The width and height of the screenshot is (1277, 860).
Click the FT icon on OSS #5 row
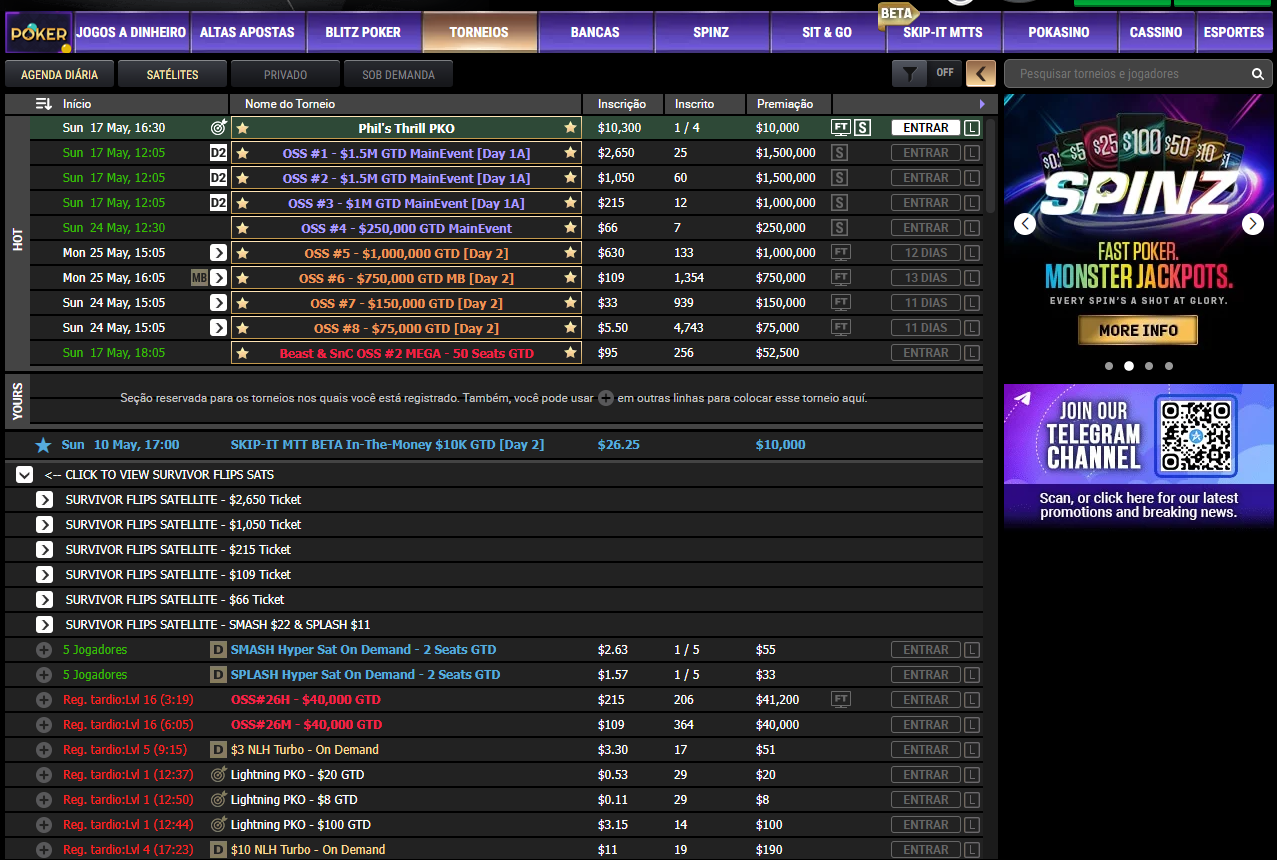tap(841, 253)
